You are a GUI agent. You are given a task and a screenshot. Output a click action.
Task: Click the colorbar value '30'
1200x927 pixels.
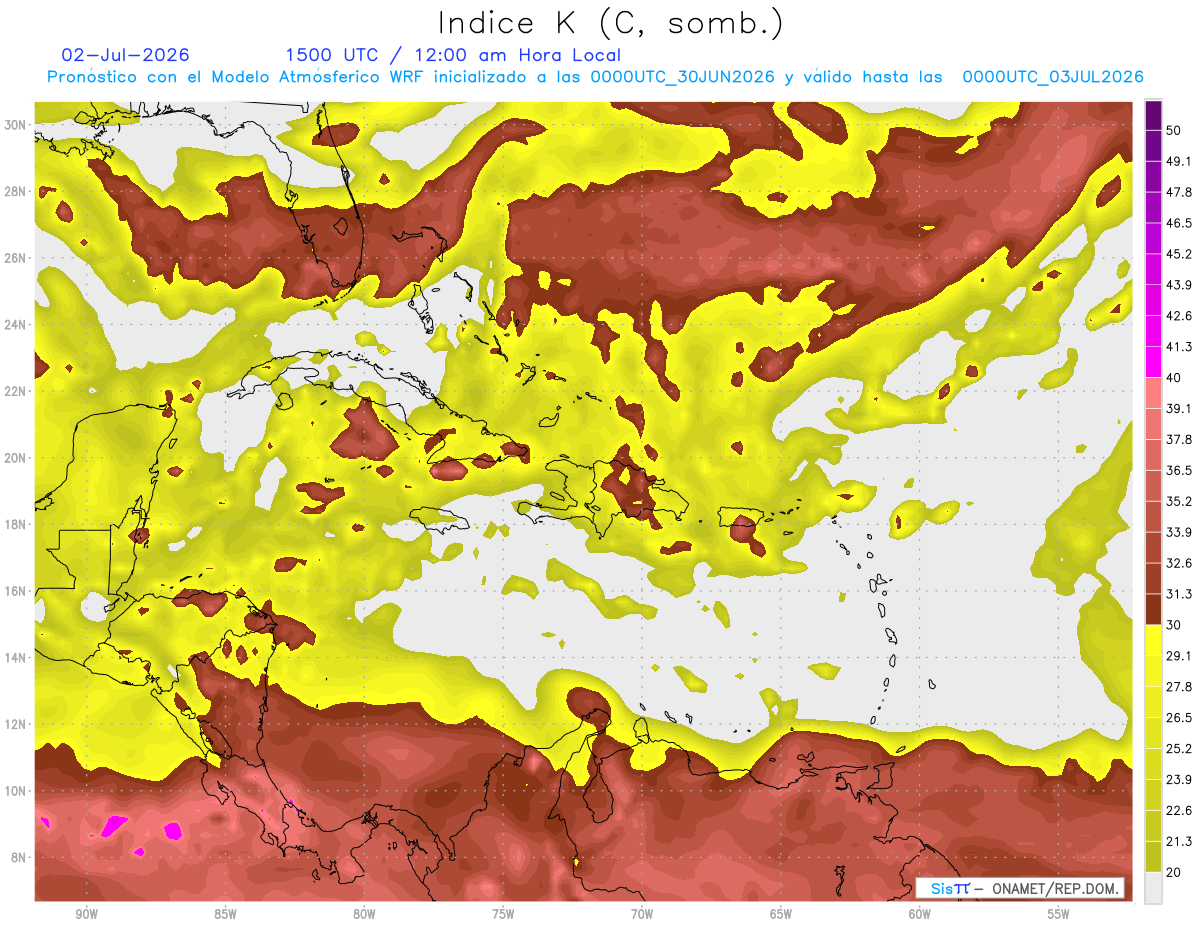point(1174,626)
